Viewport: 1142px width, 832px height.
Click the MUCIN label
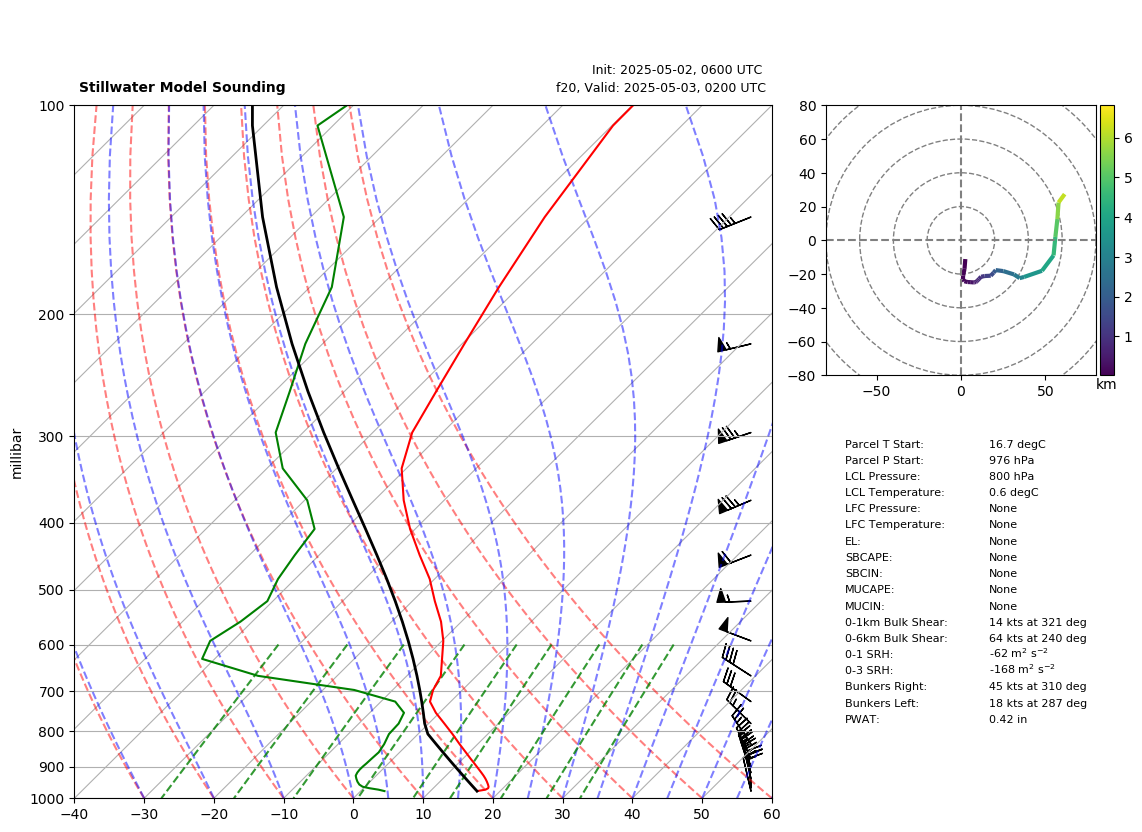pos(865,606)
